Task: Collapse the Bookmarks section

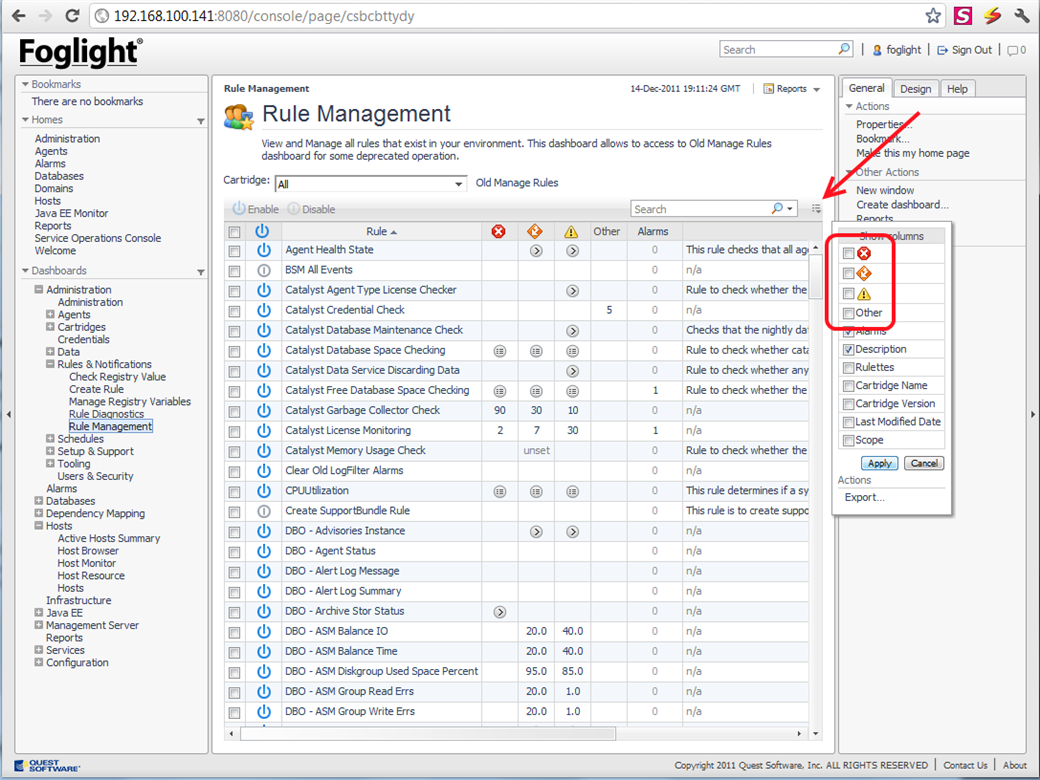Action: (25, 84)
